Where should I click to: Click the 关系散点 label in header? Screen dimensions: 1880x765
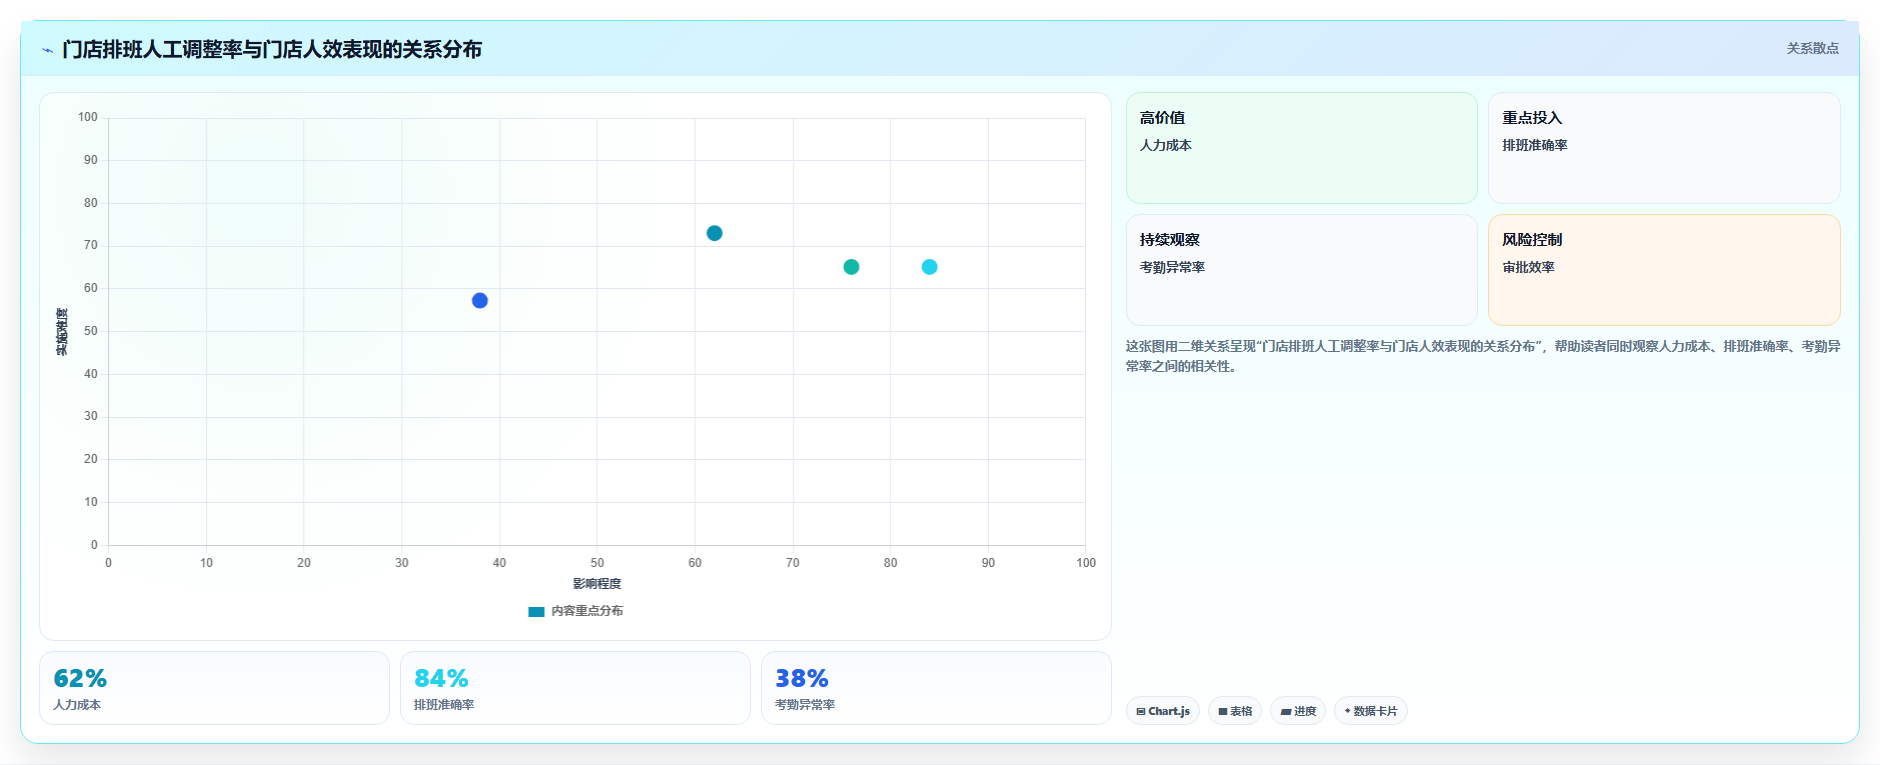coord(1812,48)
